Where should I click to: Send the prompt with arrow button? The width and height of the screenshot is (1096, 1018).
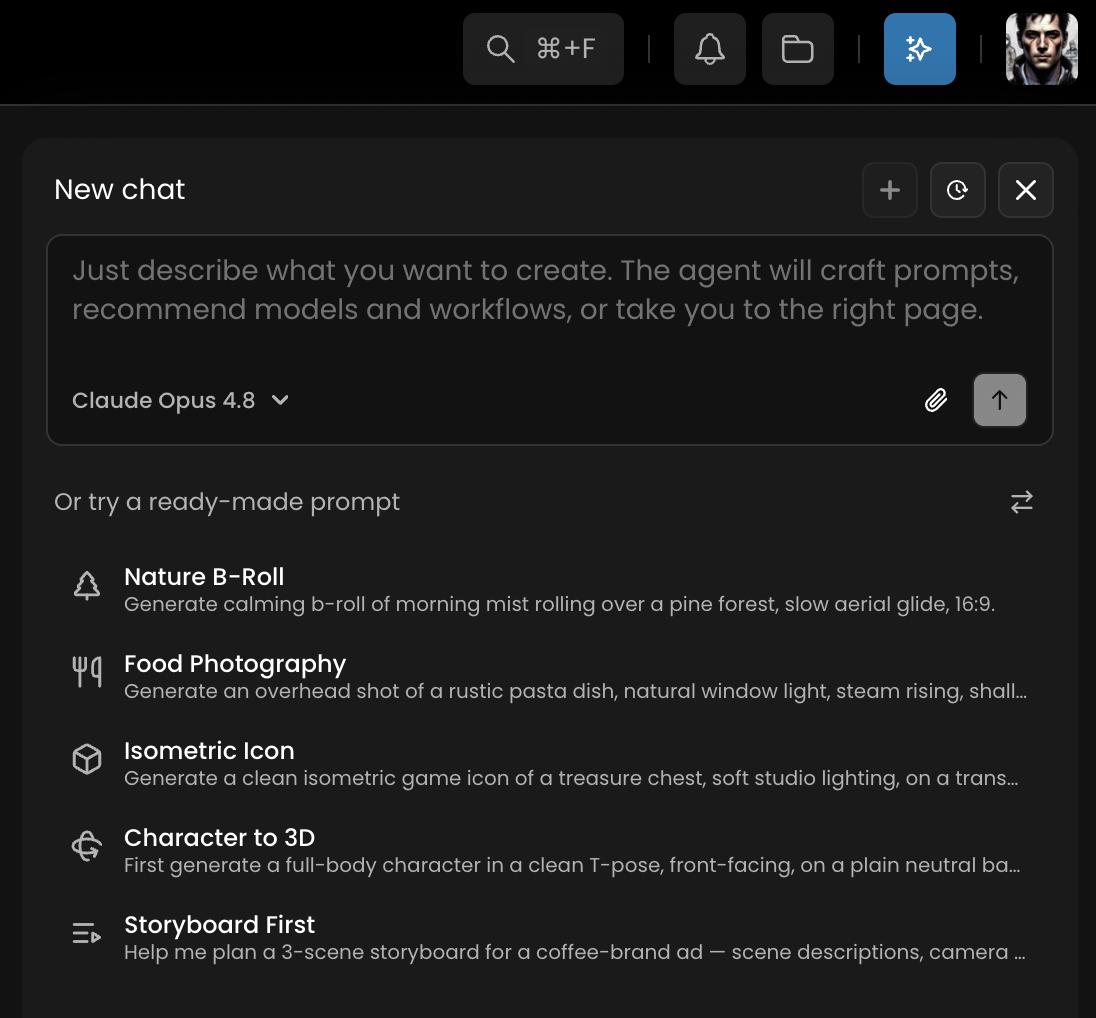click(1000, 401)
